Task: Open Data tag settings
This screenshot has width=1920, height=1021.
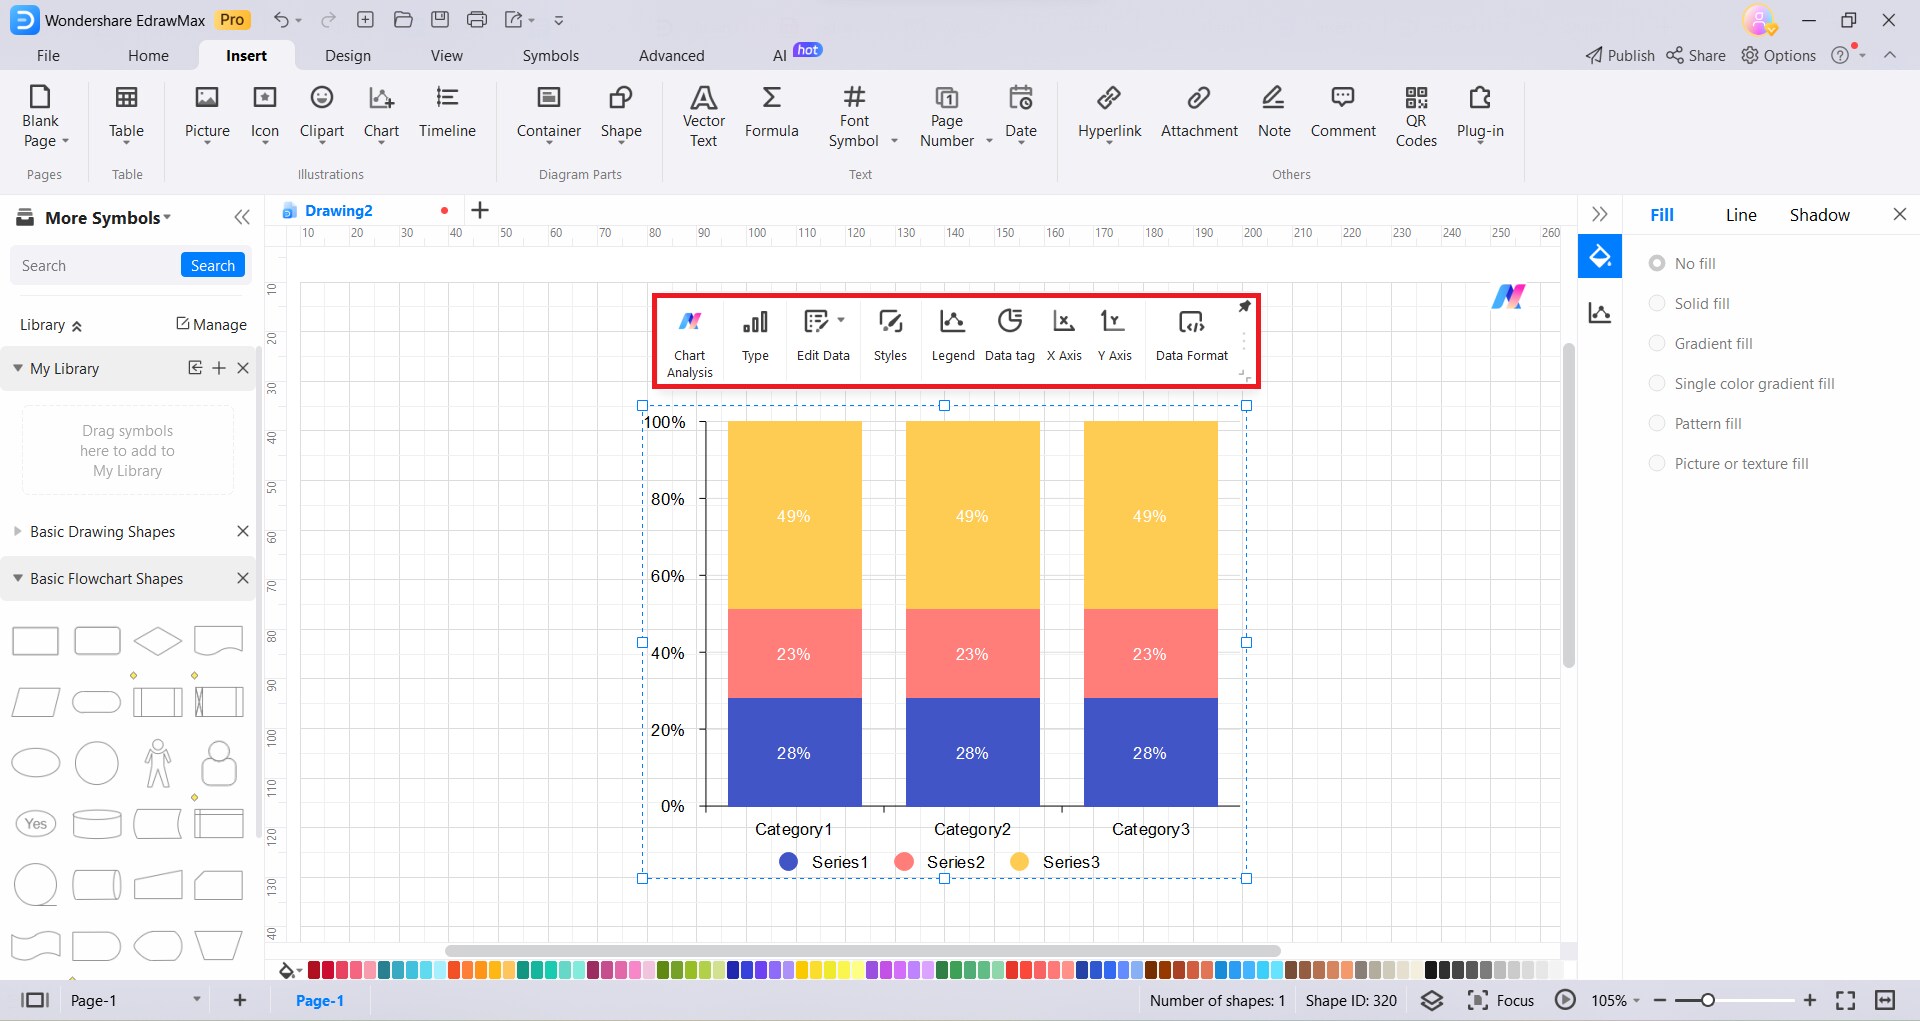Action: [1010, 336]
